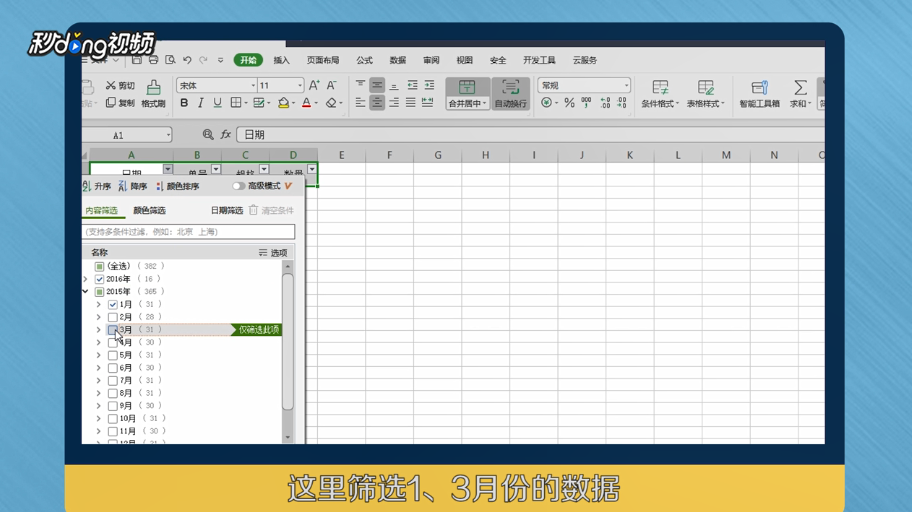Screen dimensions: 912x512
Task: Open the Options (选项) menu in filter list
Action: pyautogui.click(x=273, y=253)
